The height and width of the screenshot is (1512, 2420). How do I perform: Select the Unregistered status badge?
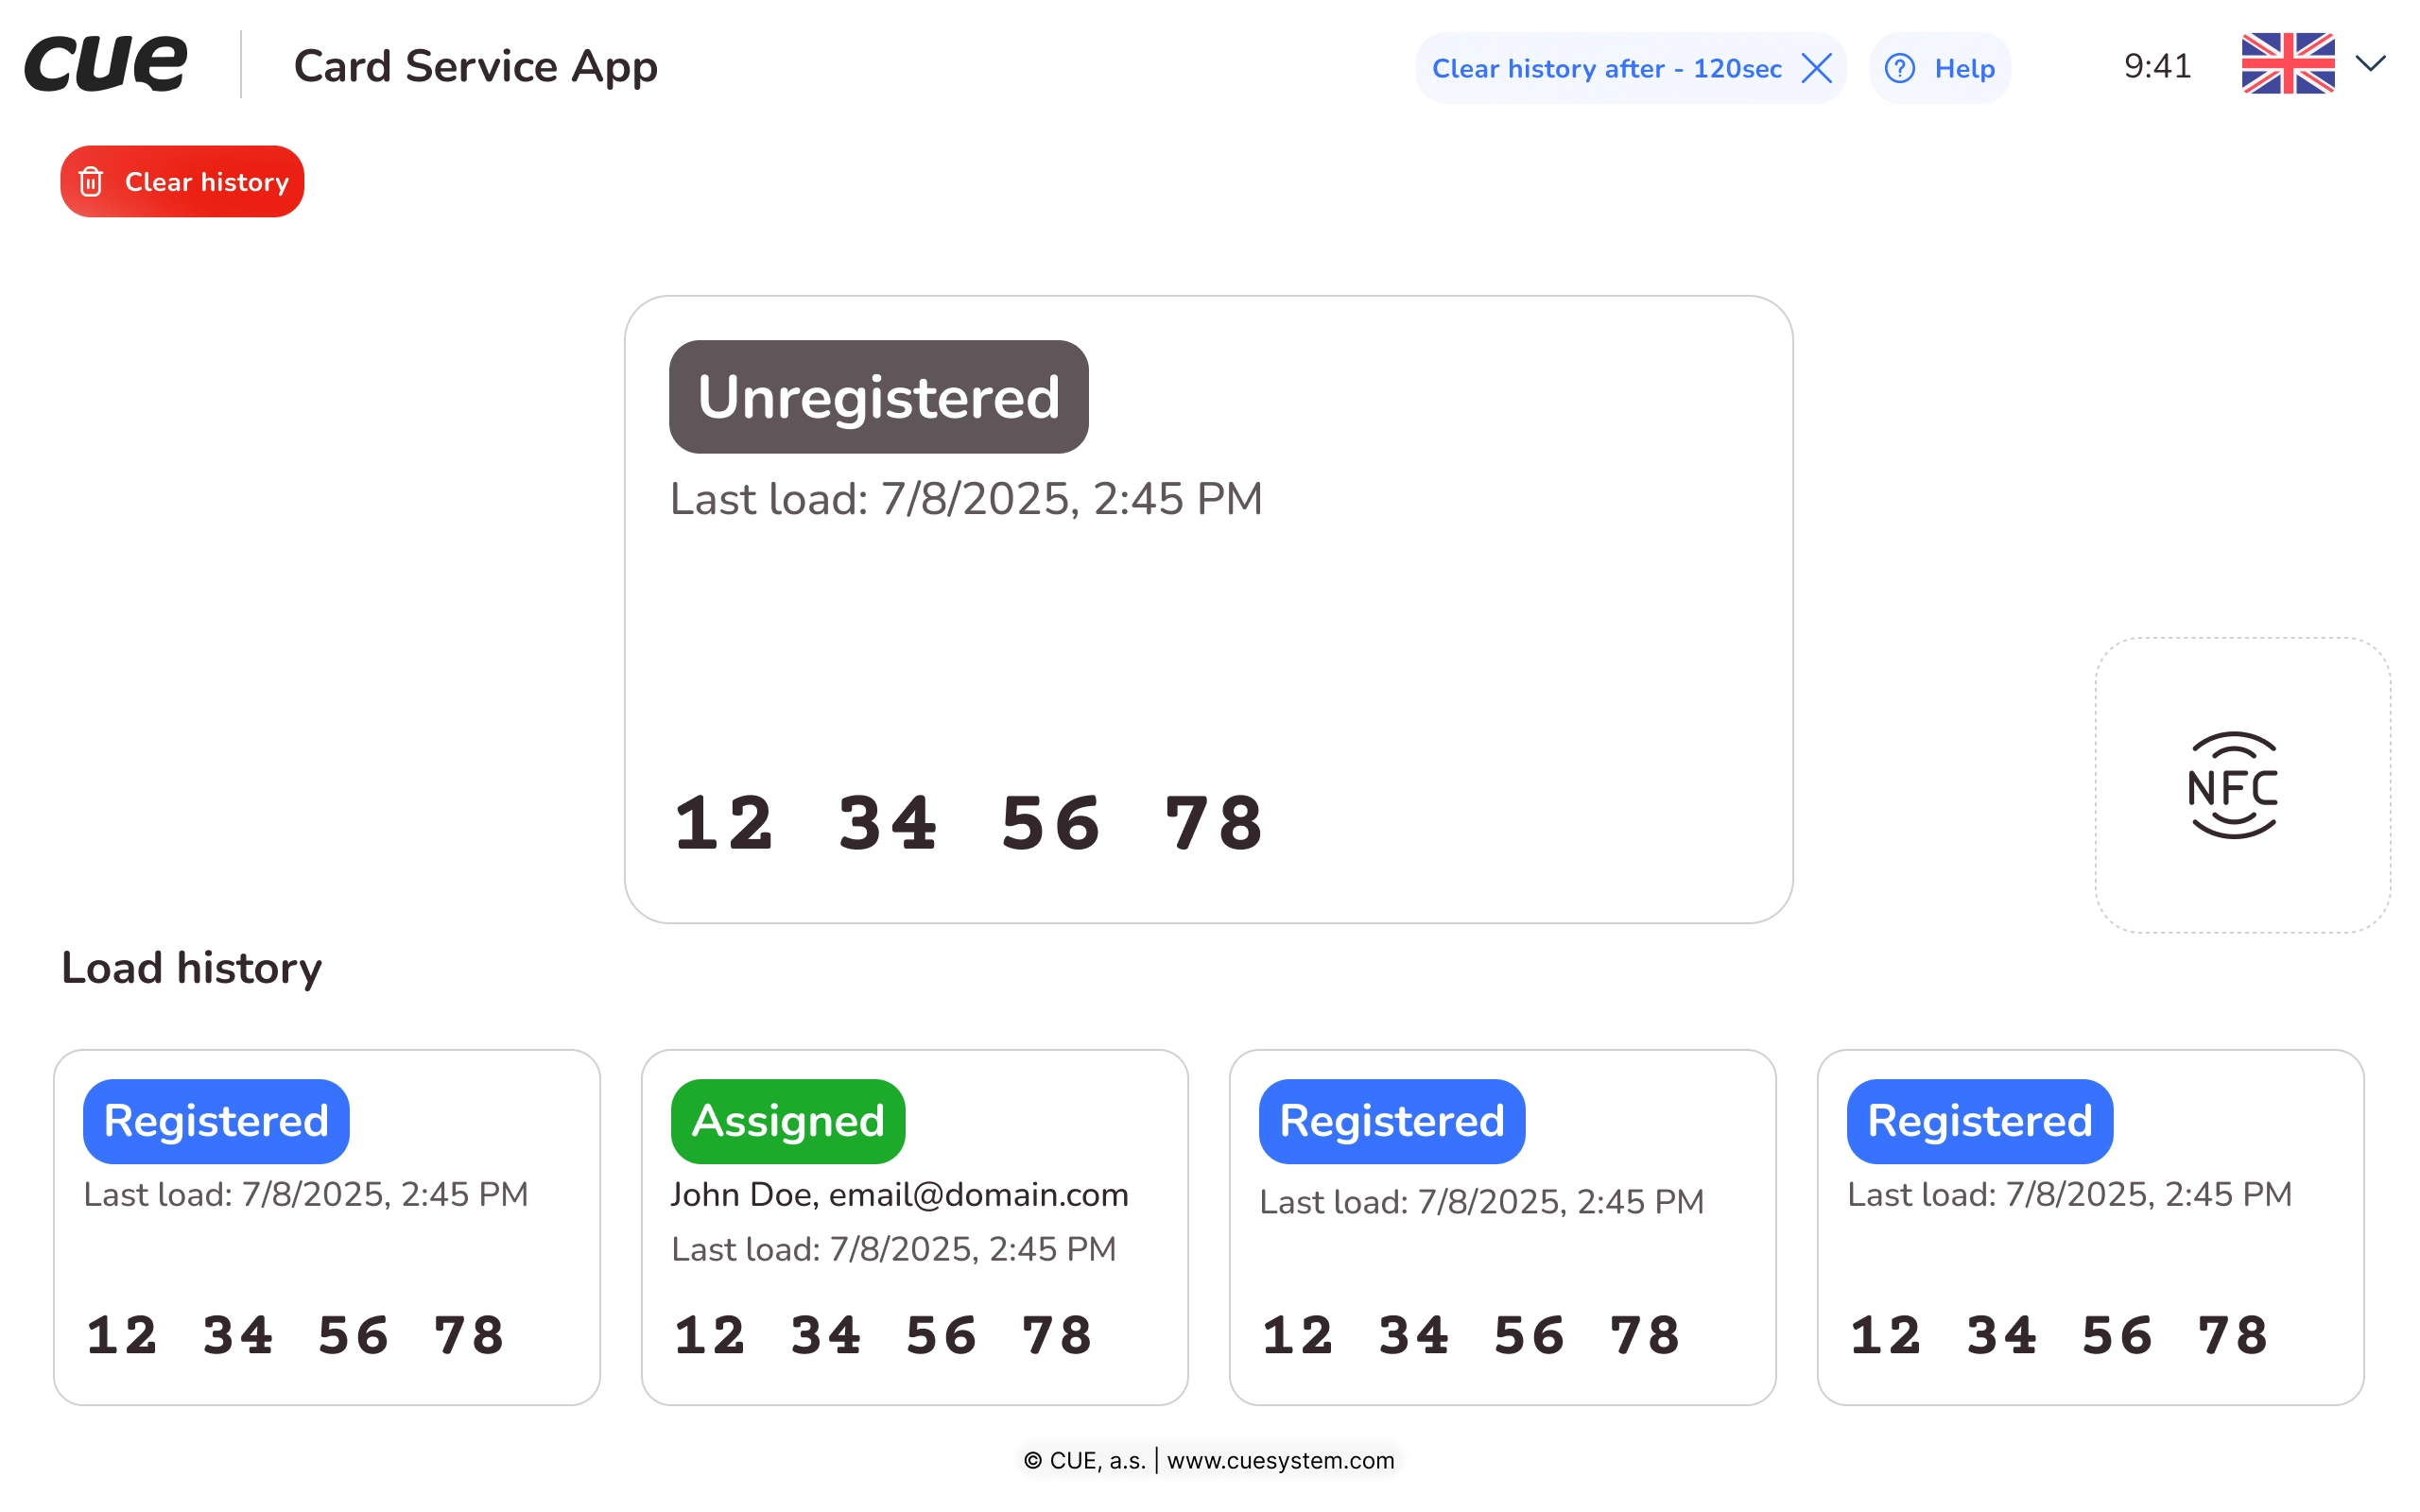coord(878,397)
